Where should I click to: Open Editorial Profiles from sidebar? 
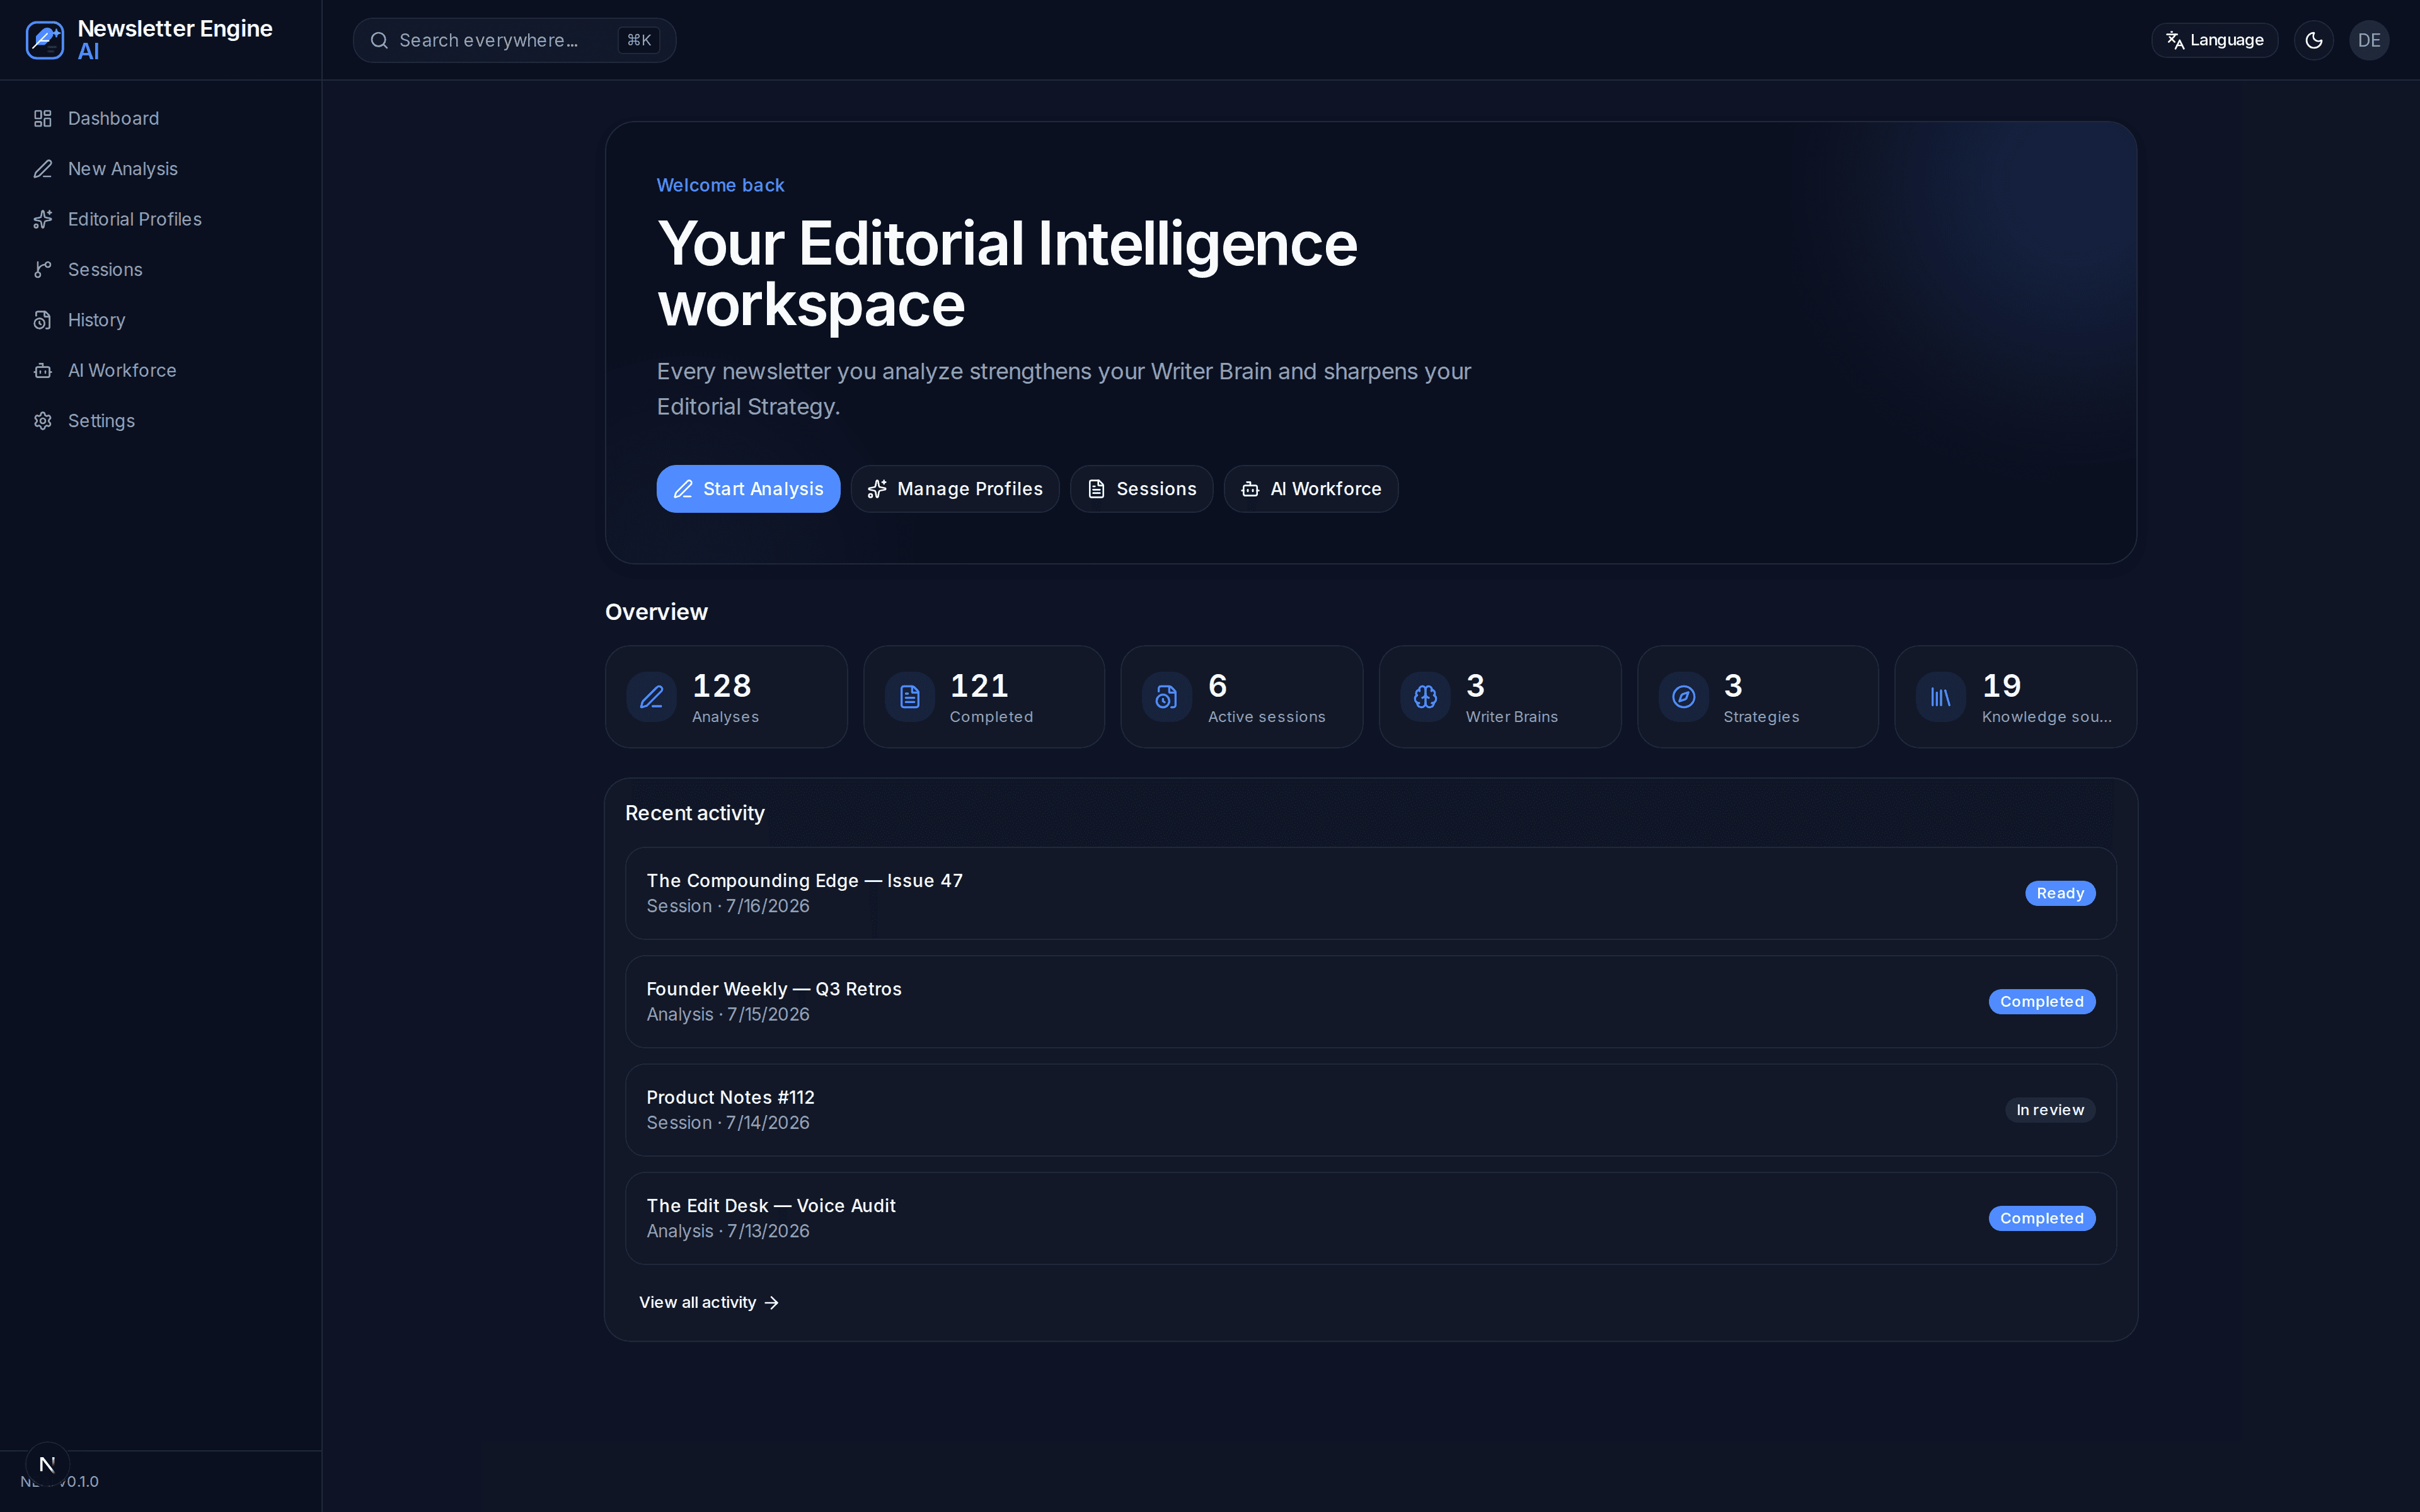(x=160, y=219)
